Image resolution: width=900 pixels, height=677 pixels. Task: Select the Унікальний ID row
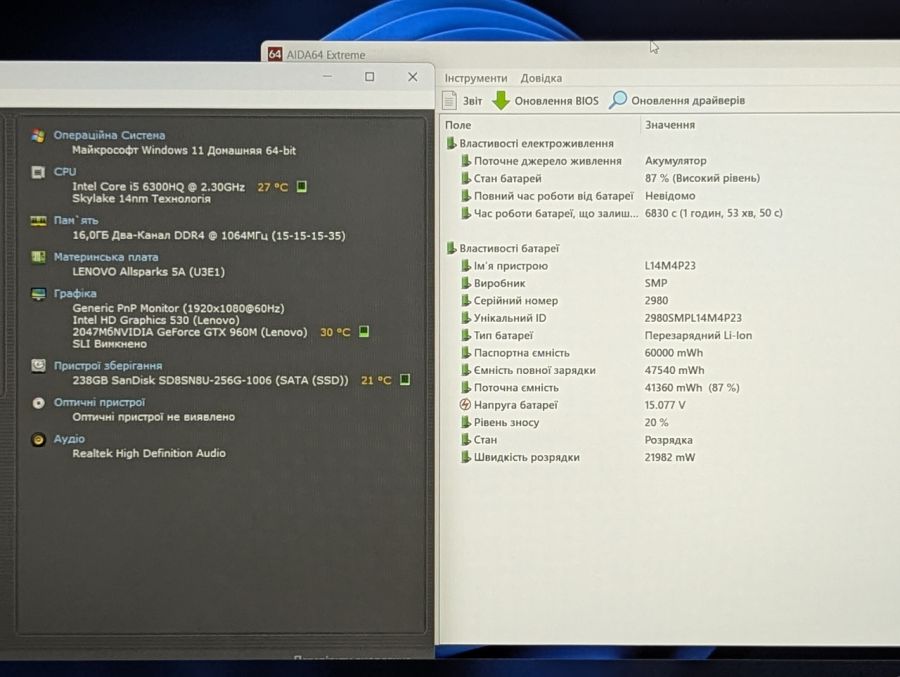pos(602,318)
